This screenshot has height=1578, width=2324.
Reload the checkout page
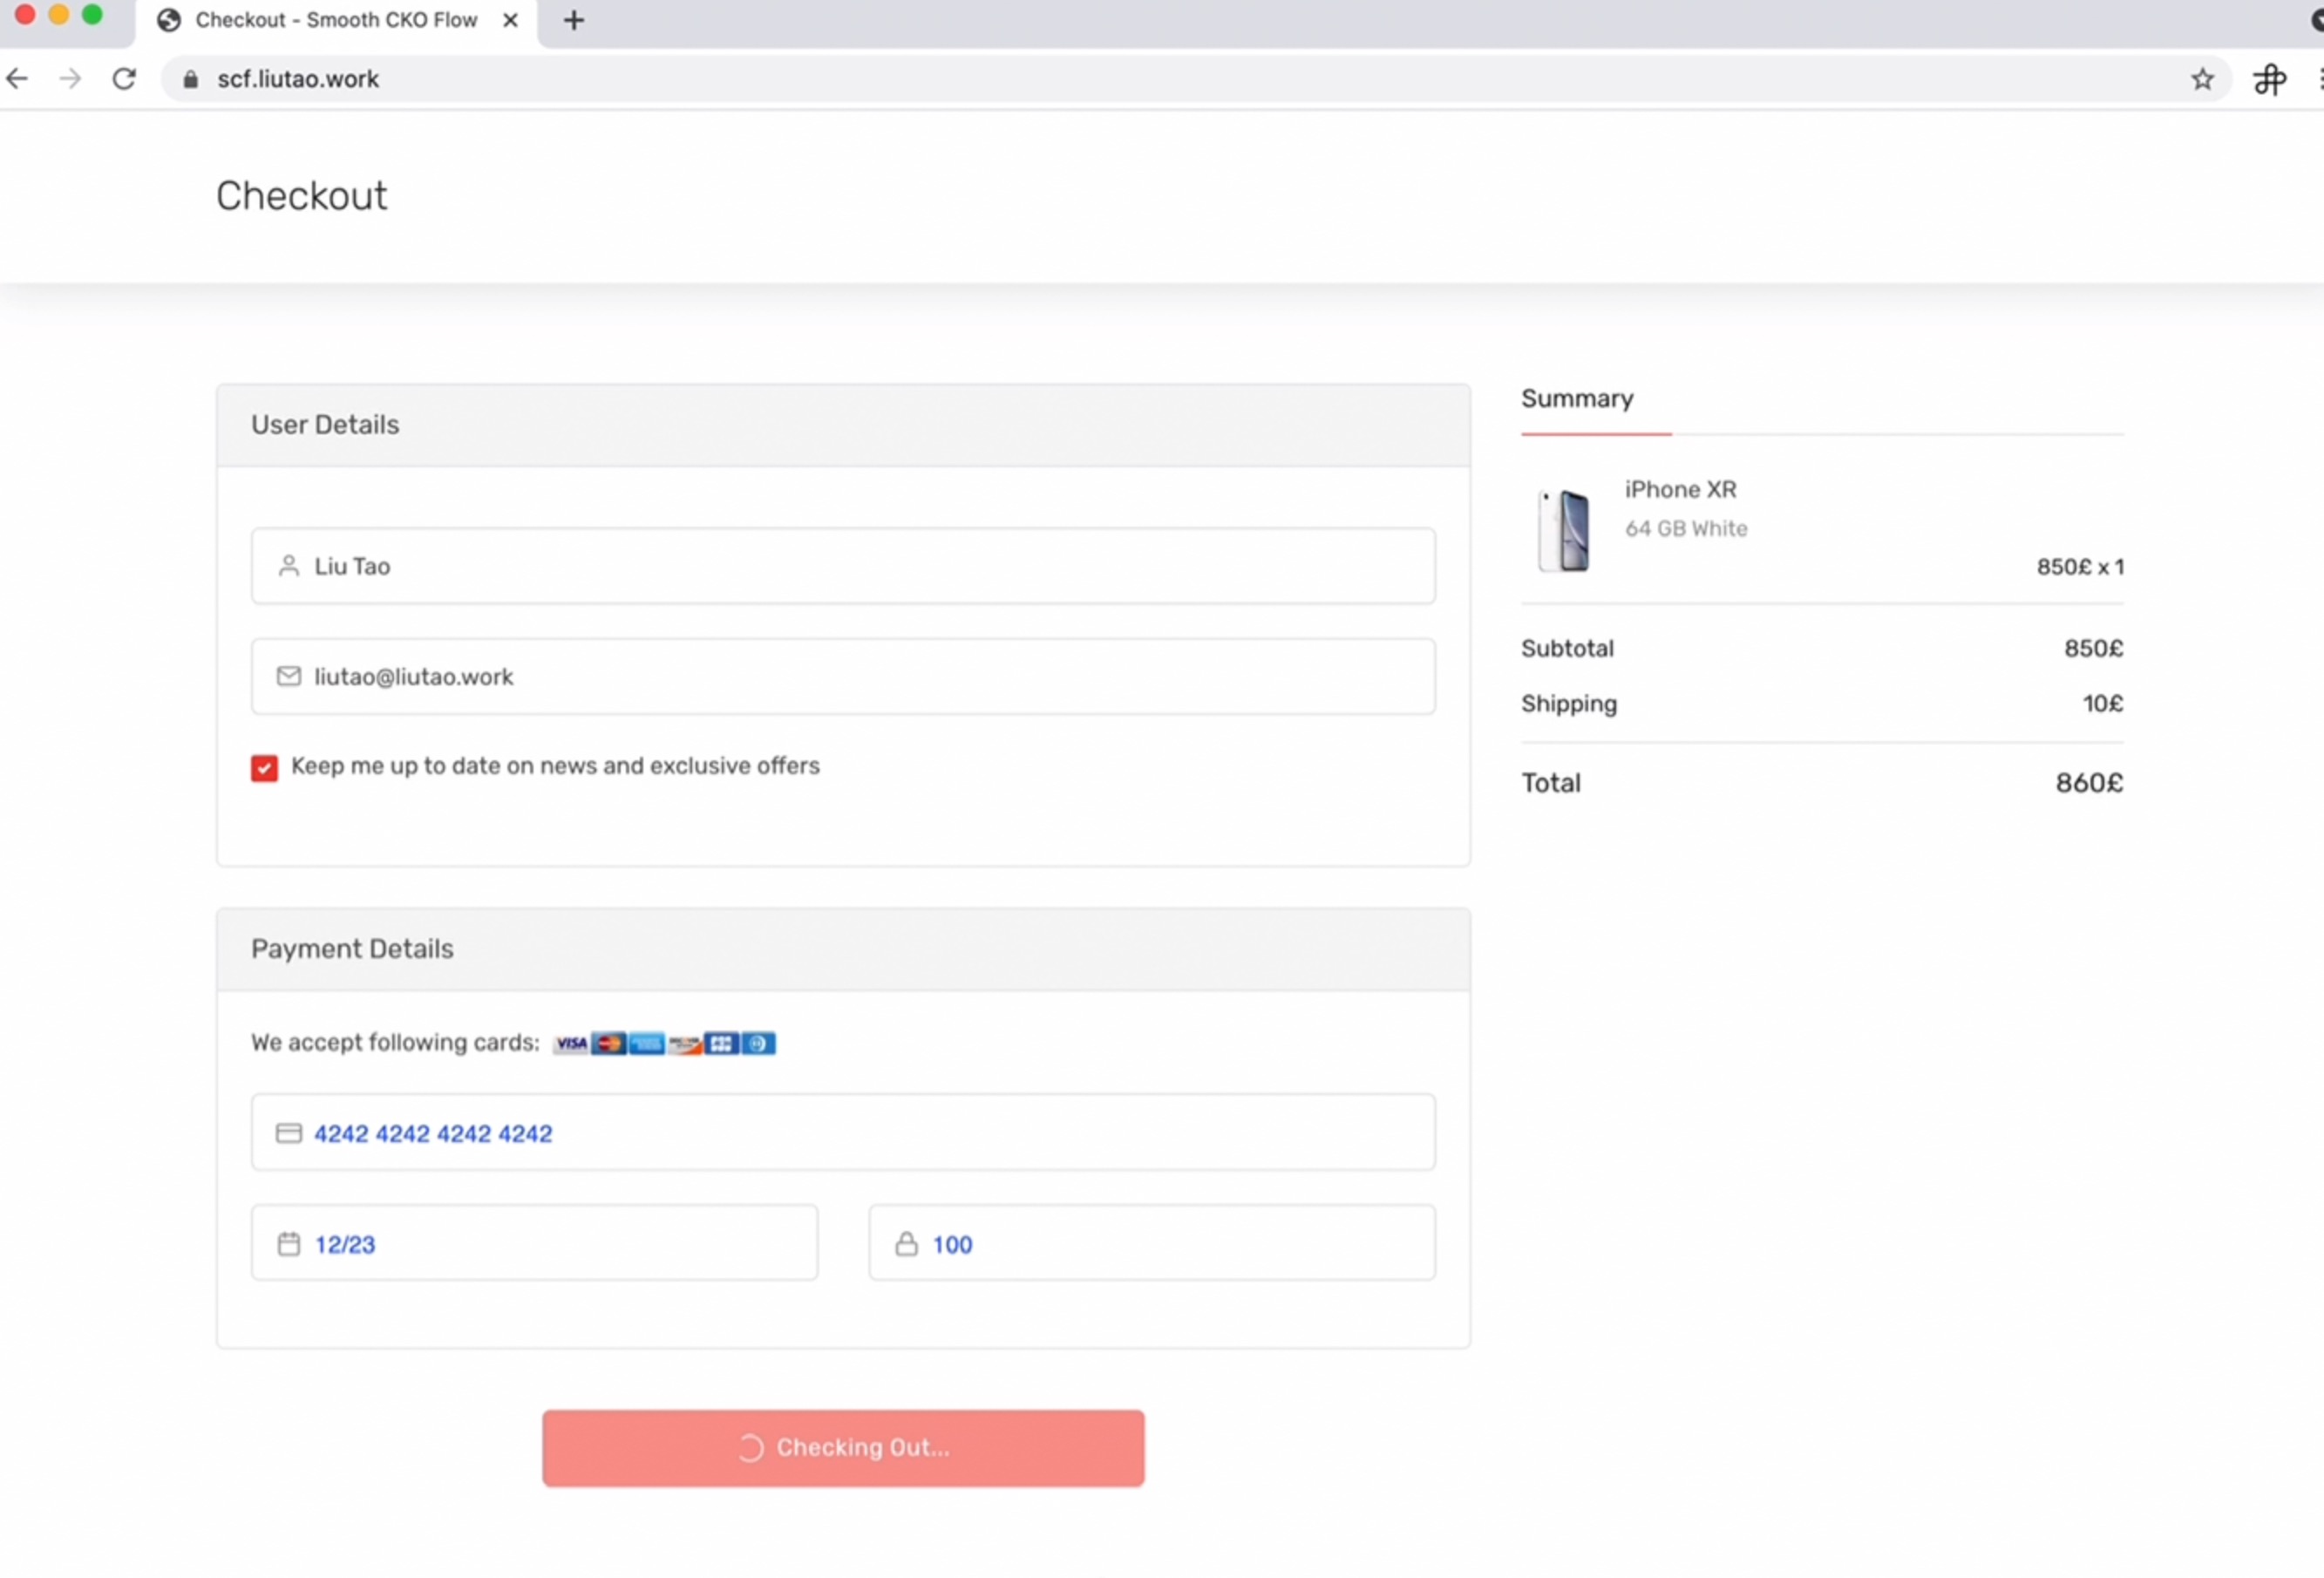[x=124, y=79]
